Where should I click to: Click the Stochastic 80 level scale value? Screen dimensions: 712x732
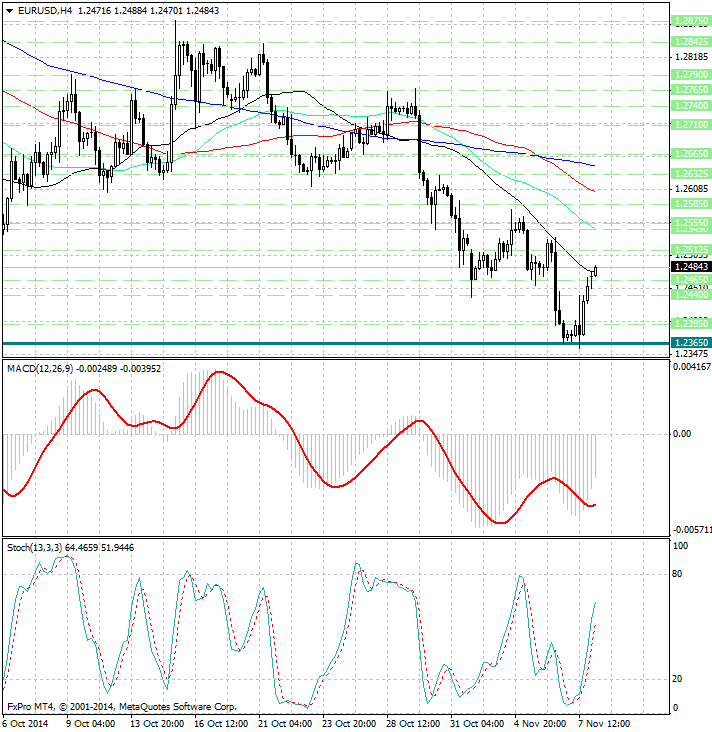pyautogui.click(x=678, y=574)
